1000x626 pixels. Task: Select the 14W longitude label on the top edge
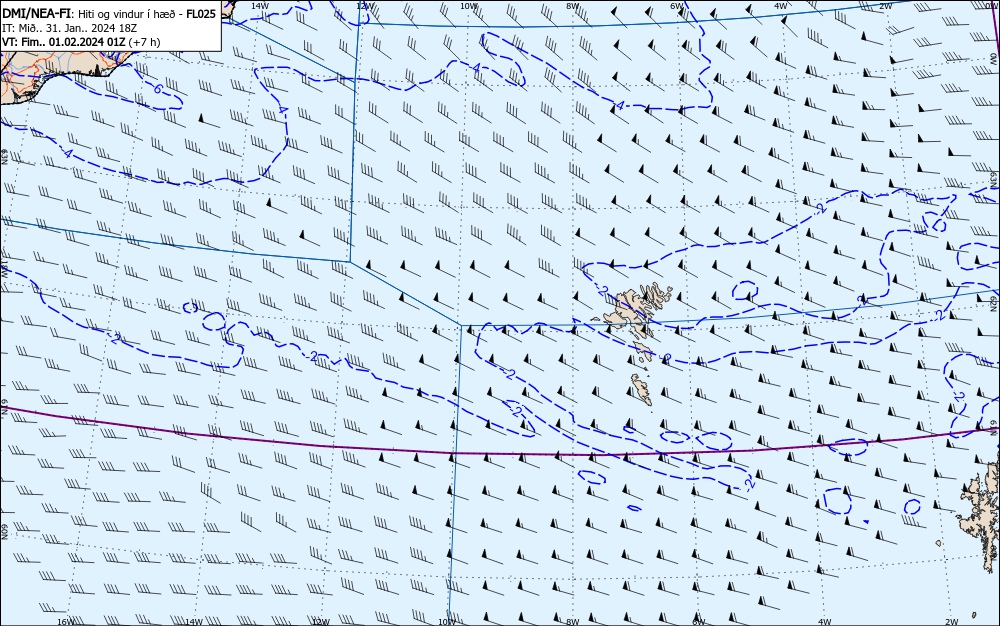click(260, 5)
